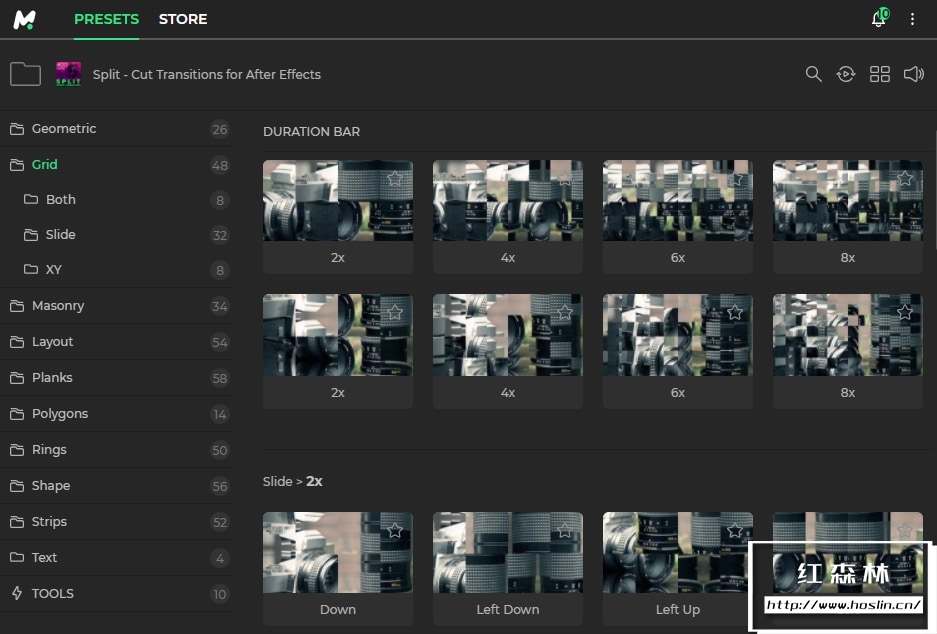Open the Both subfolder under Grid
Viewport: 937px width, 634px height.
tap(117, 200)
